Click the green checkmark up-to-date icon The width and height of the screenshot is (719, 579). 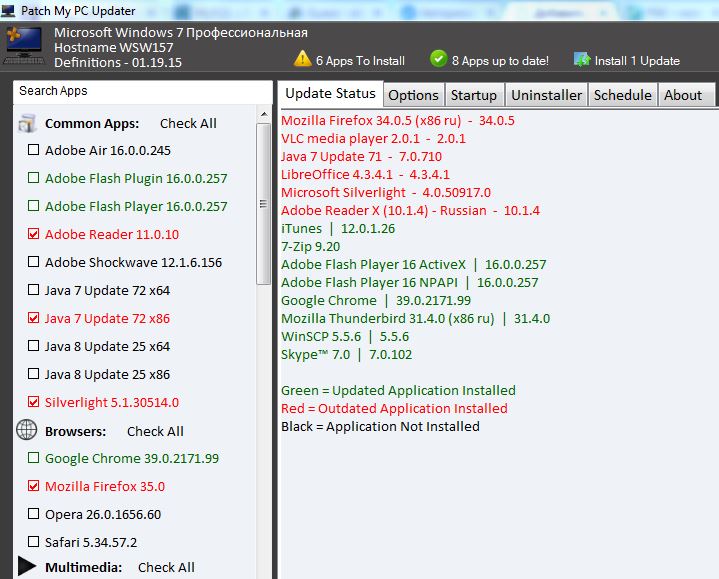point(438,59)
